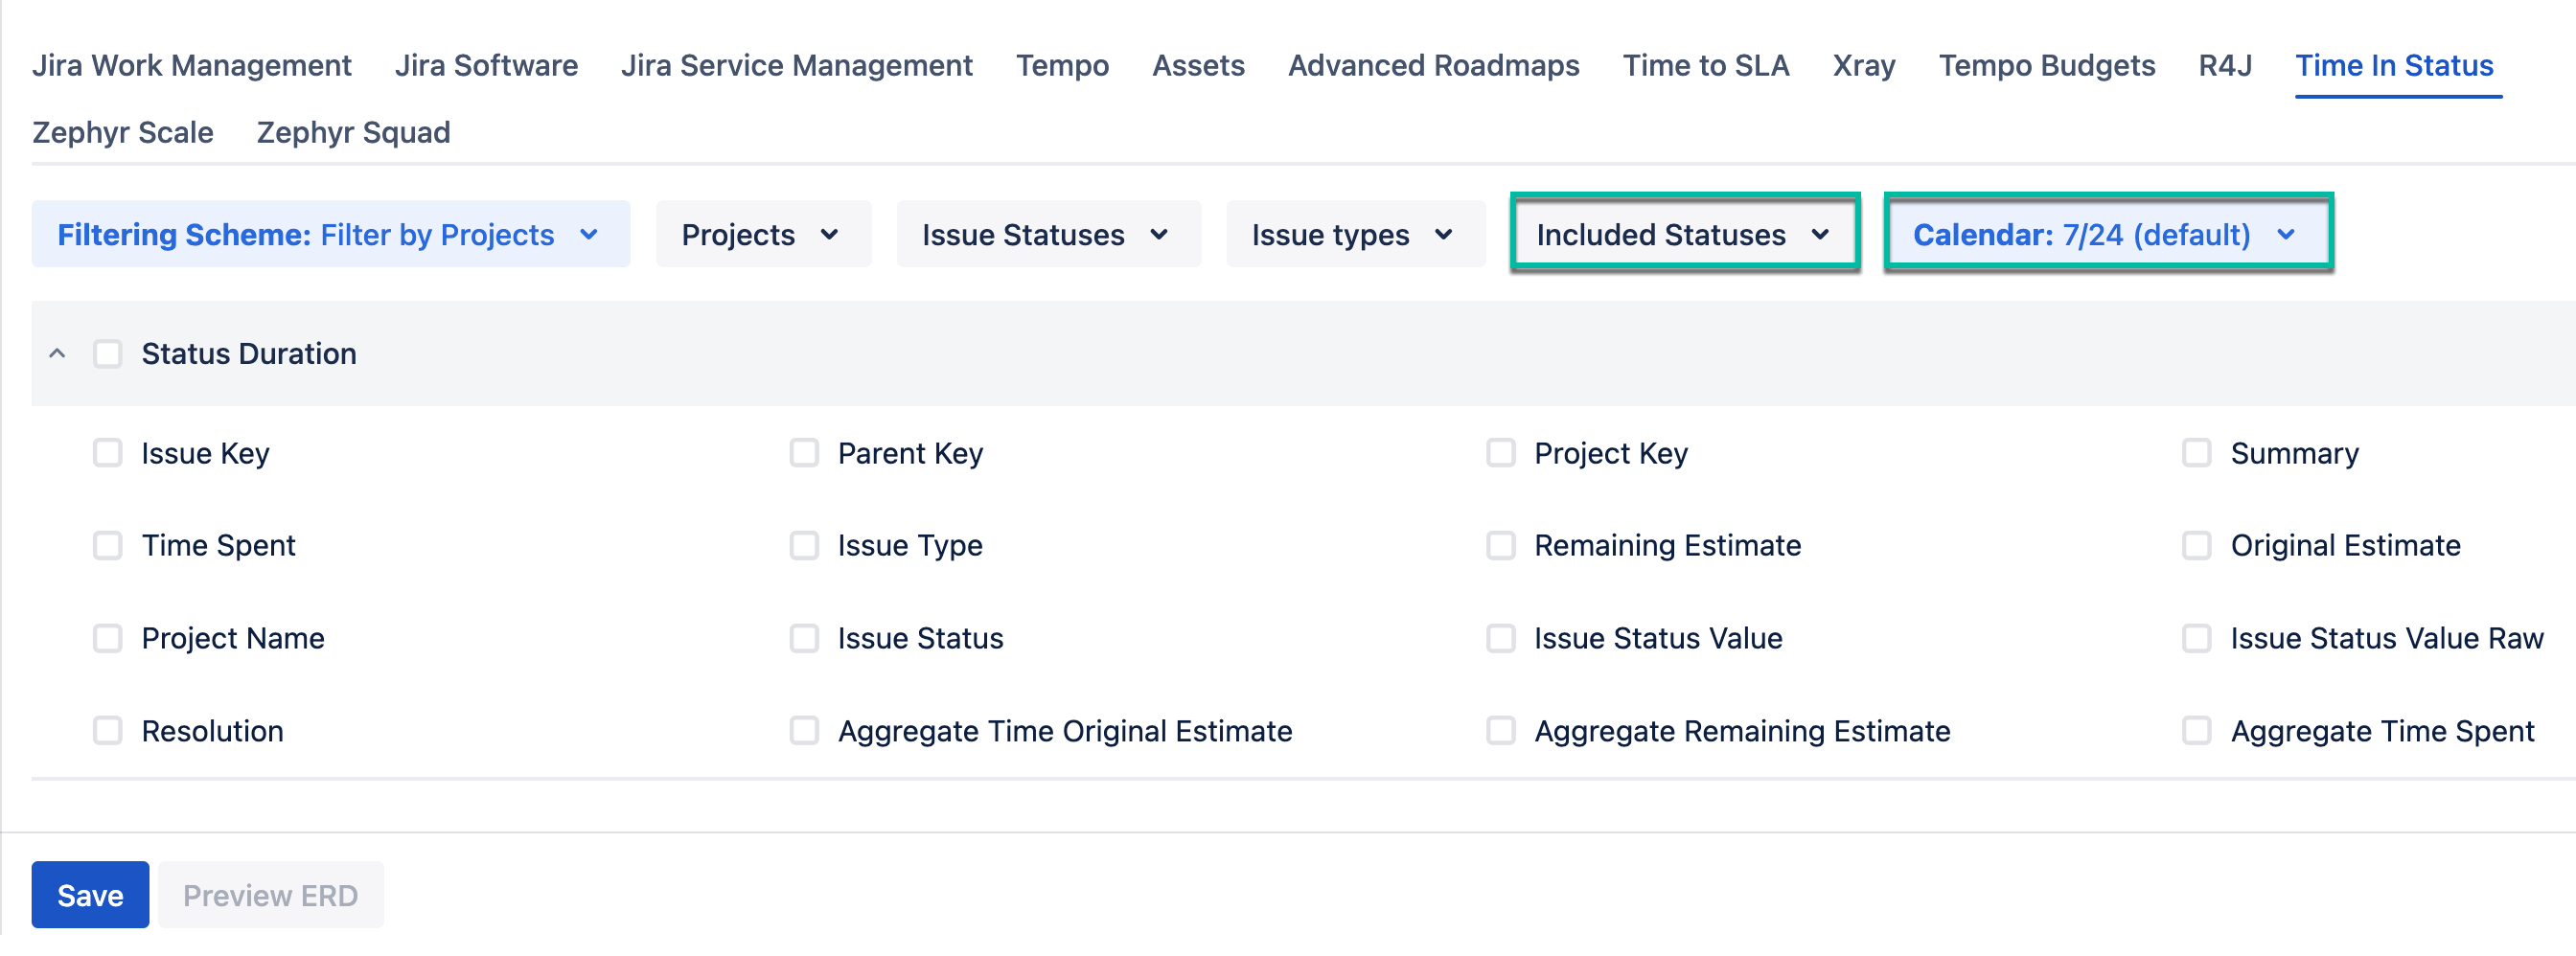Image resolution: width=2576 pixels, height=956 pixels.
Task: Open the Zephyr Scale tab
Action: [x=122, y=131]
